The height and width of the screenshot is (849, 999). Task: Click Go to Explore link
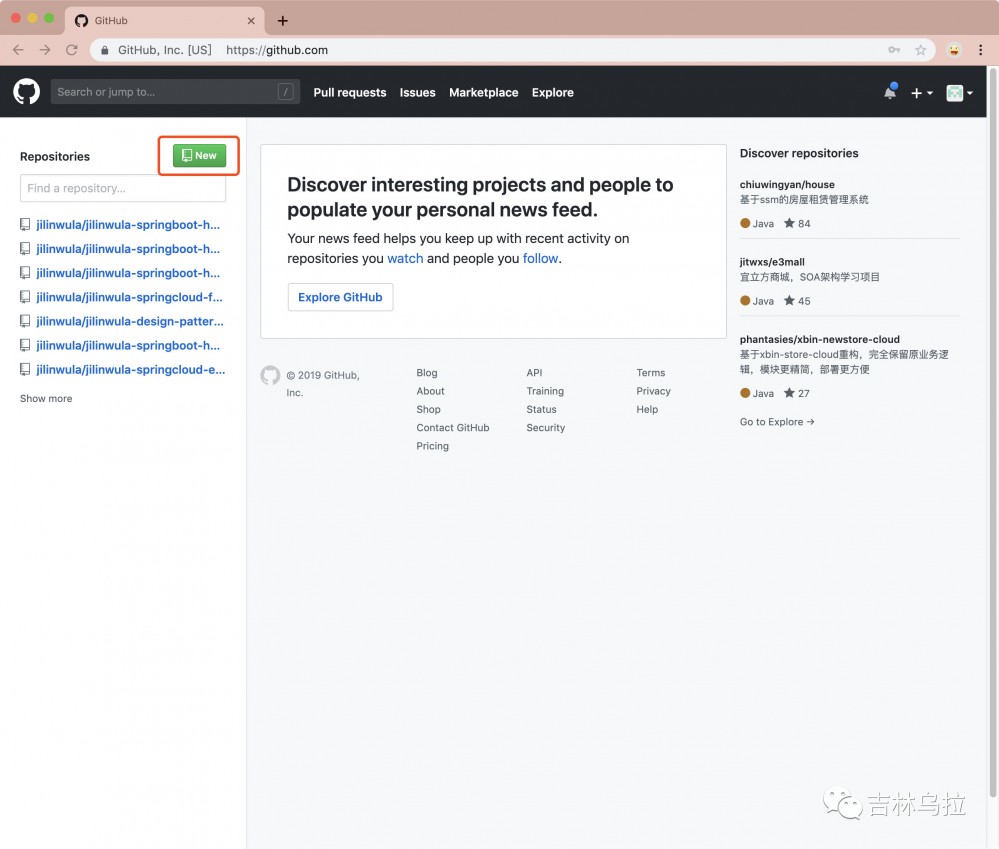[777, 422]
